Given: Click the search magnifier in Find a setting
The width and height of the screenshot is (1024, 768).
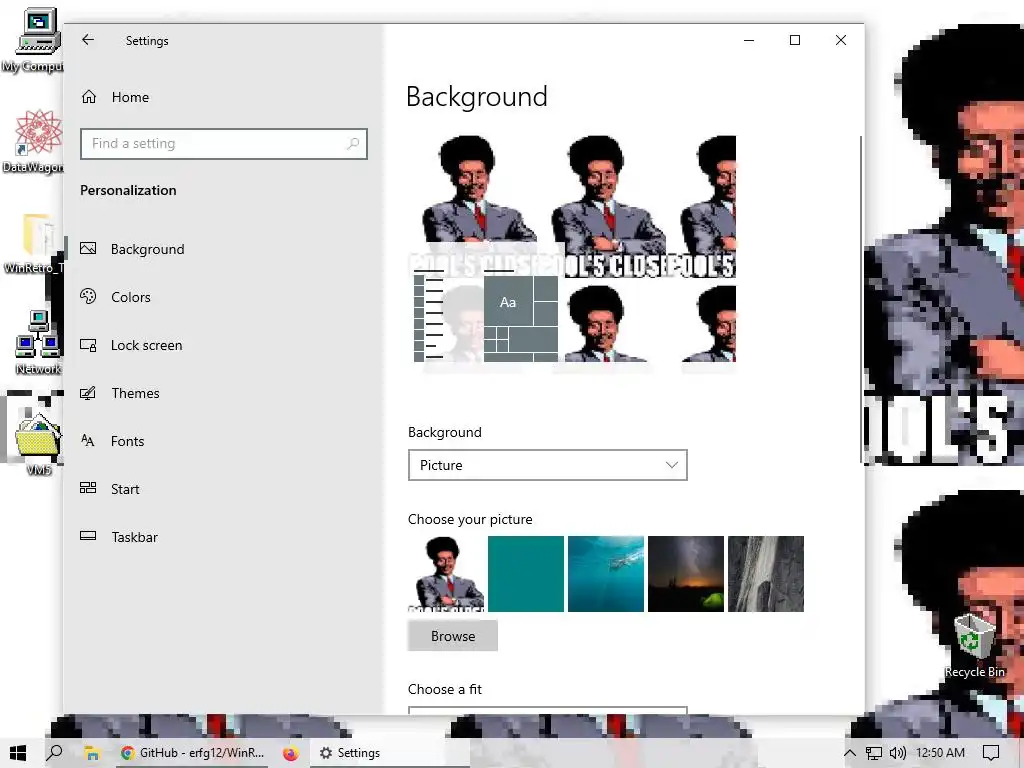Looking at the screenshot, I should click(x=353, y=144).
